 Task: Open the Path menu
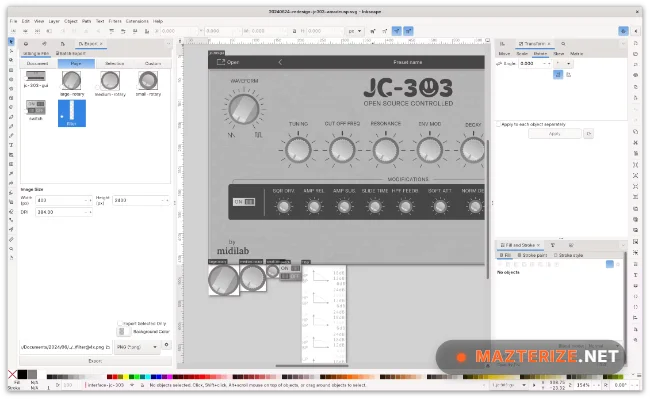[86, 21]
